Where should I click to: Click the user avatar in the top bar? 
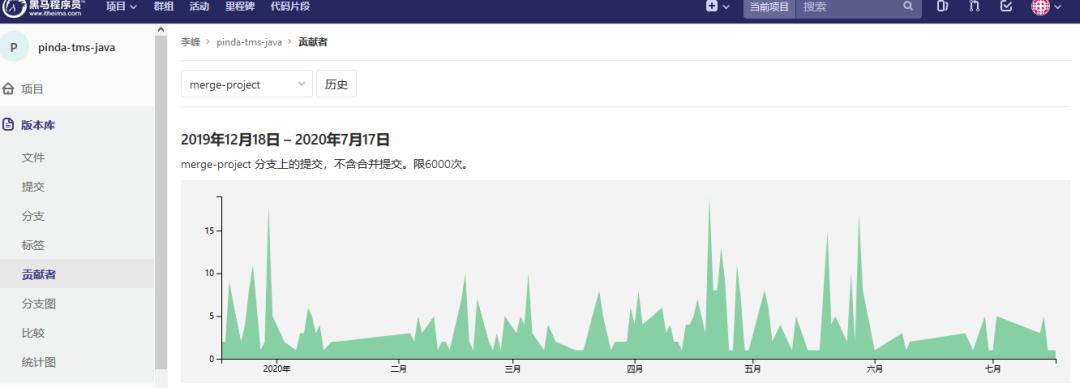coord(1040,7)
